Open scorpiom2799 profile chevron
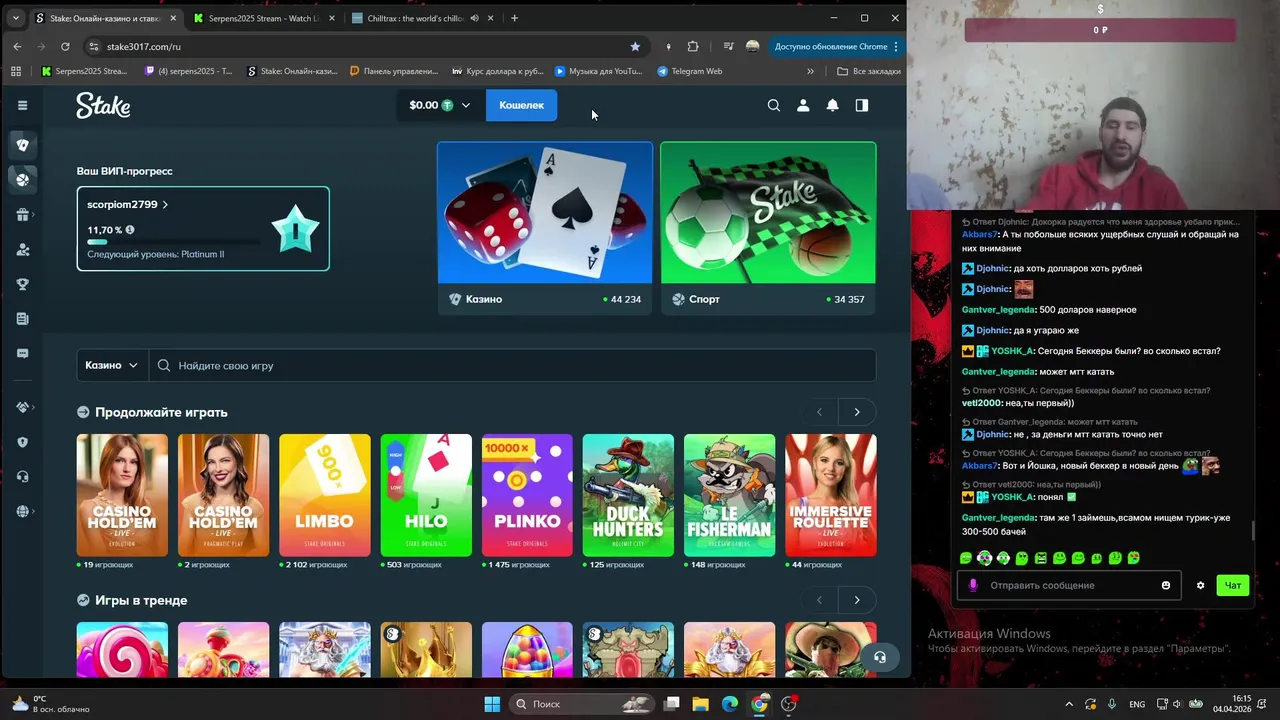 [165, 204]
